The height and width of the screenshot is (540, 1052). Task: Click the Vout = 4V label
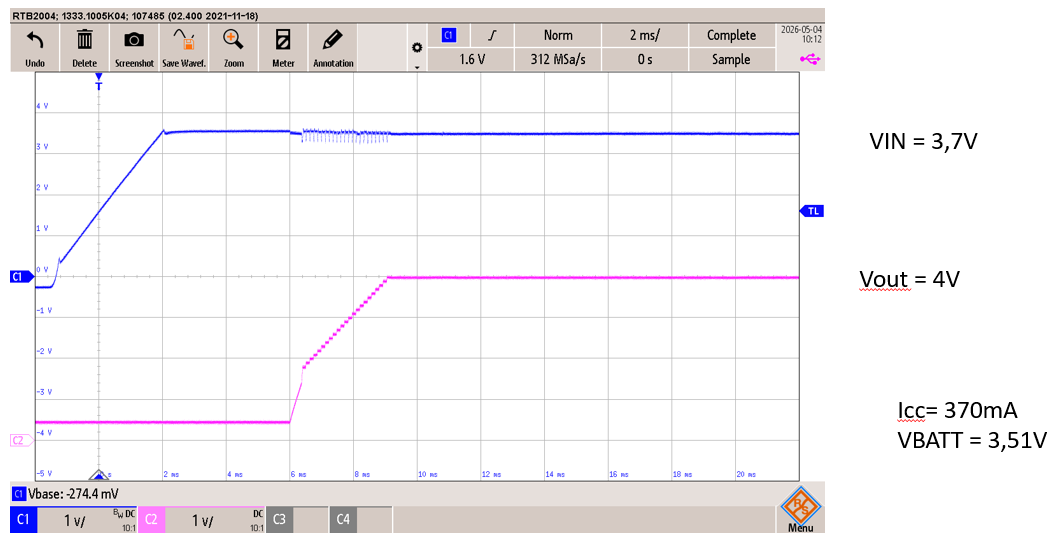[x=909, y=278]
